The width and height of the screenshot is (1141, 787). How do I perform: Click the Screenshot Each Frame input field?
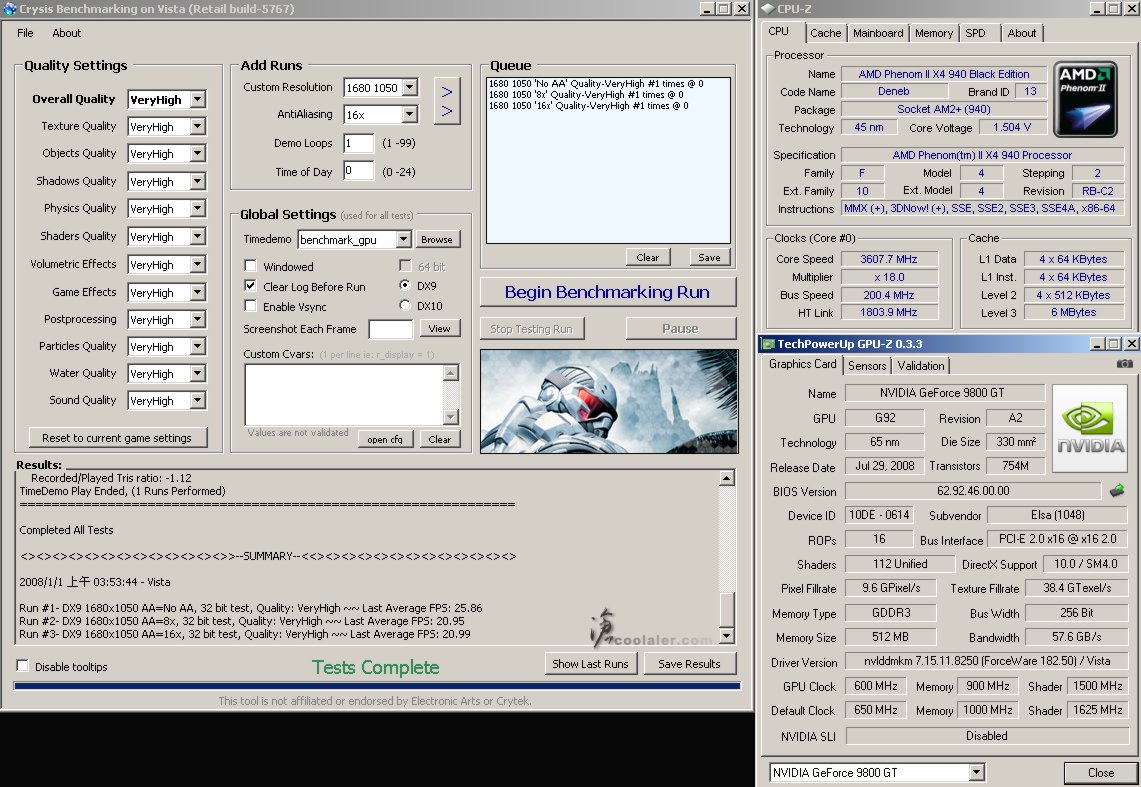point(391,329)
